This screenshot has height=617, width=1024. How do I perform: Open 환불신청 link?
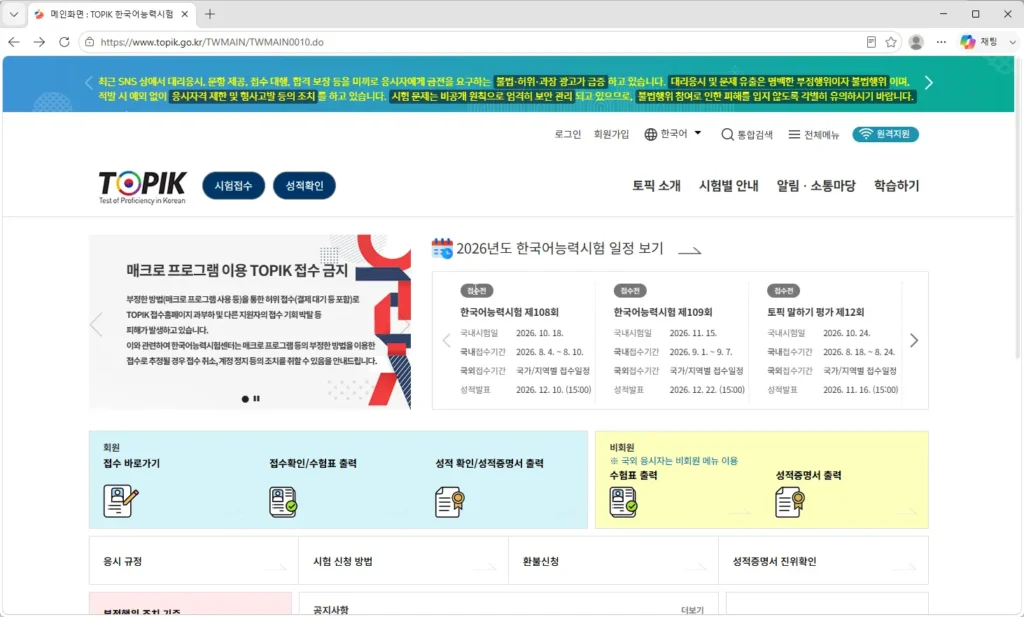pyautogui.click(x=613, y=561)
